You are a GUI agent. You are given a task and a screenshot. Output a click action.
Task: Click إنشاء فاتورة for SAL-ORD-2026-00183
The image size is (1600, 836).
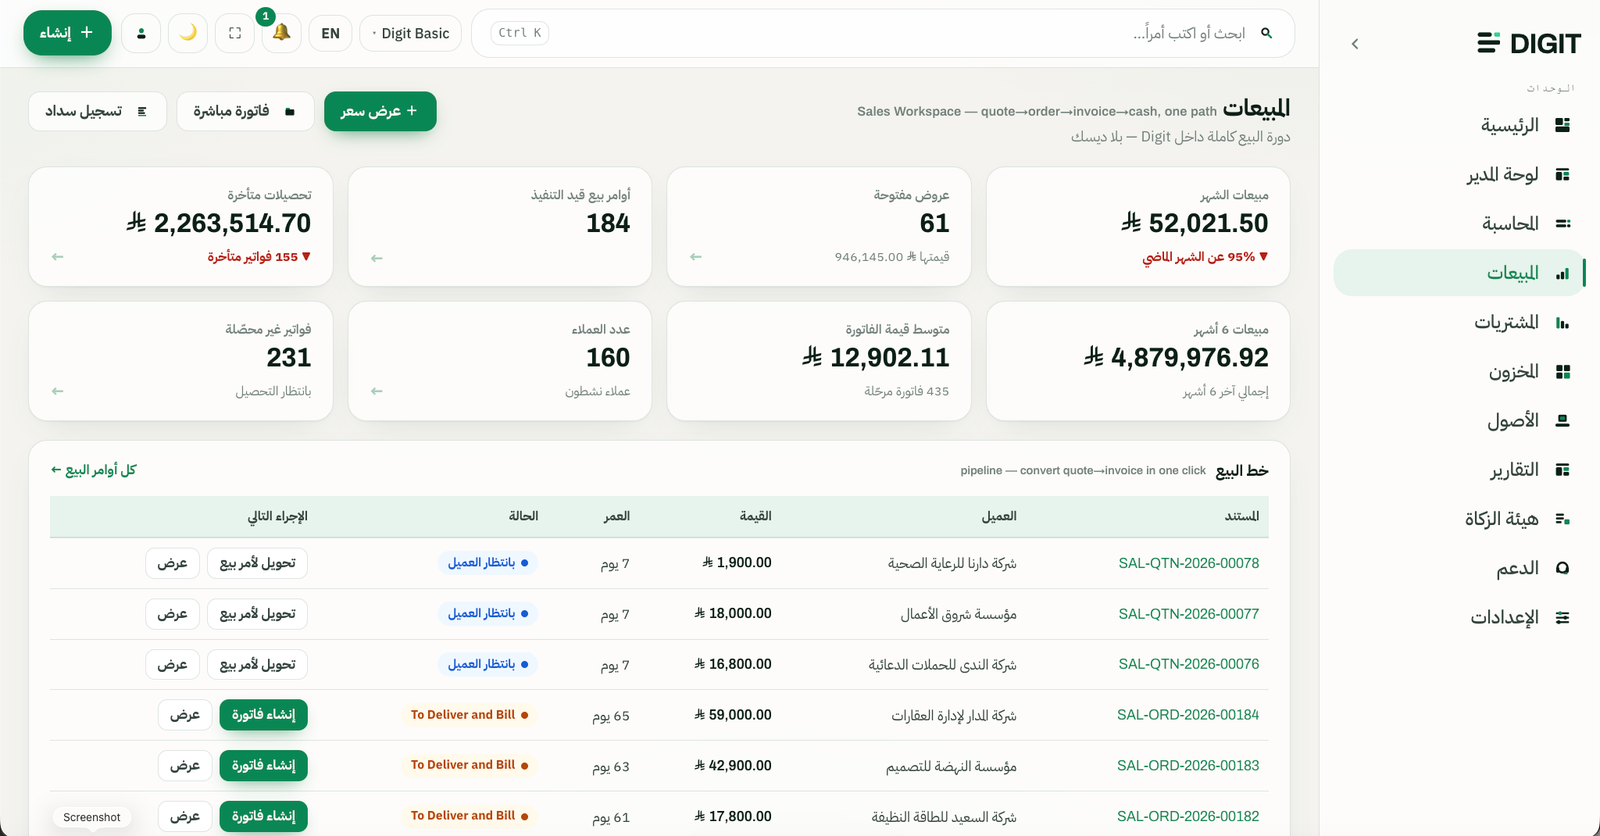[x=263, y=765]
